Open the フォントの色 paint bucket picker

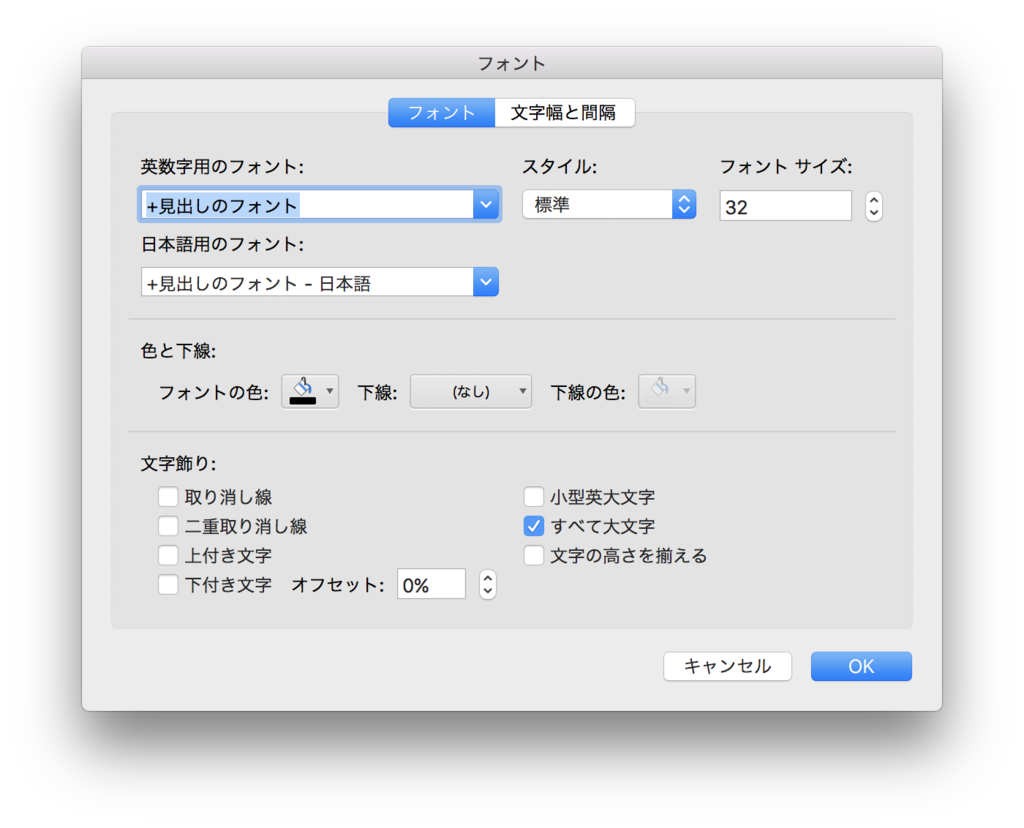310,392
